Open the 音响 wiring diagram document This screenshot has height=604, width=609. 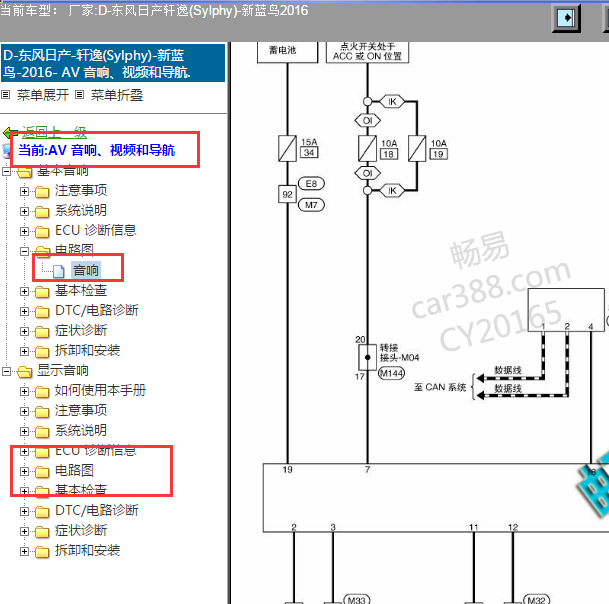86,270
